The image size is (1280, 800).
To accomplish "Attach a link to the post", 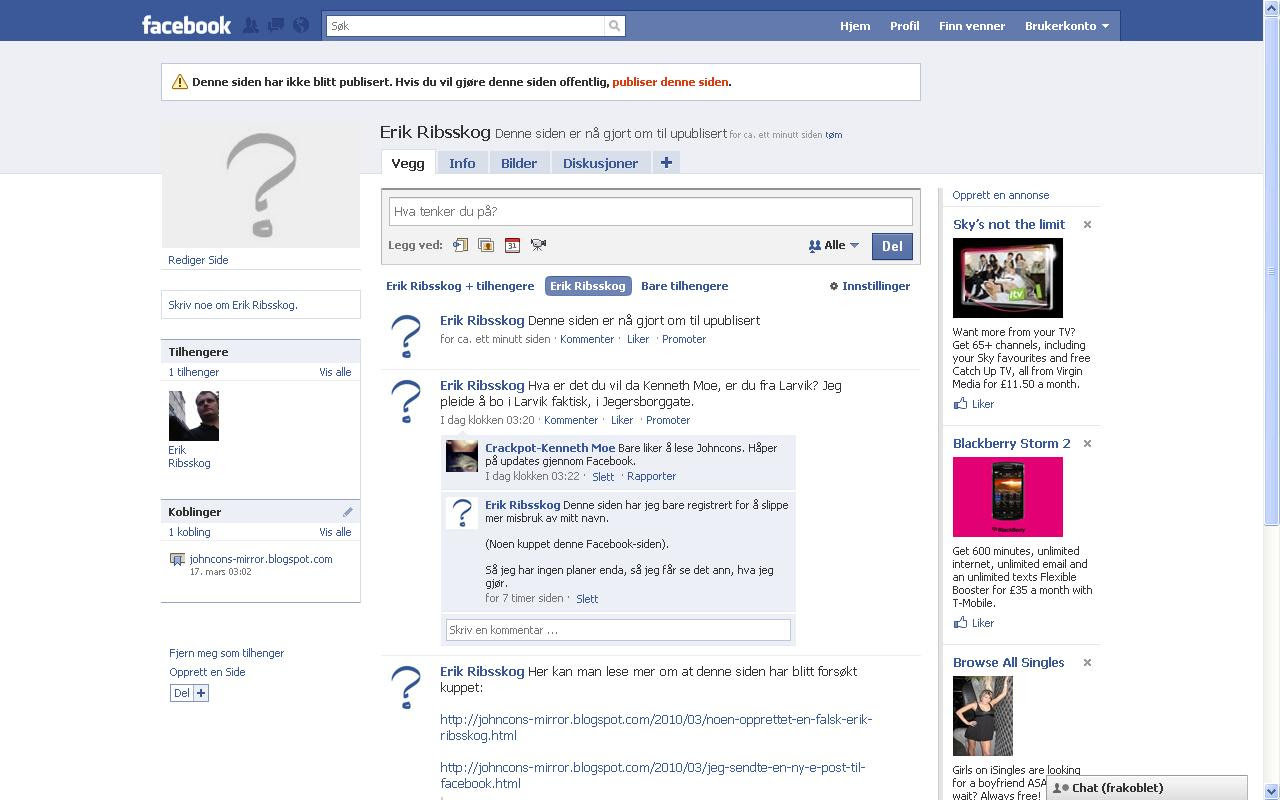I will 460,245.
